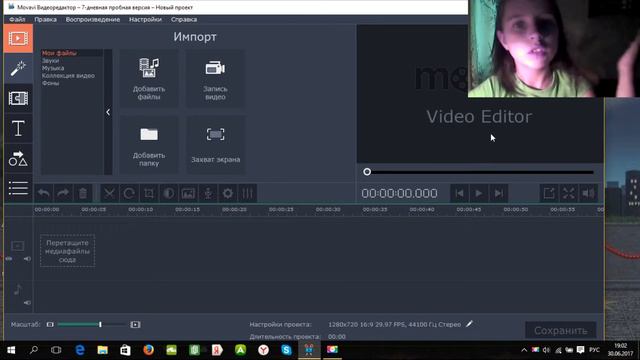Edit project settings pencil icon

click(469, 324)
